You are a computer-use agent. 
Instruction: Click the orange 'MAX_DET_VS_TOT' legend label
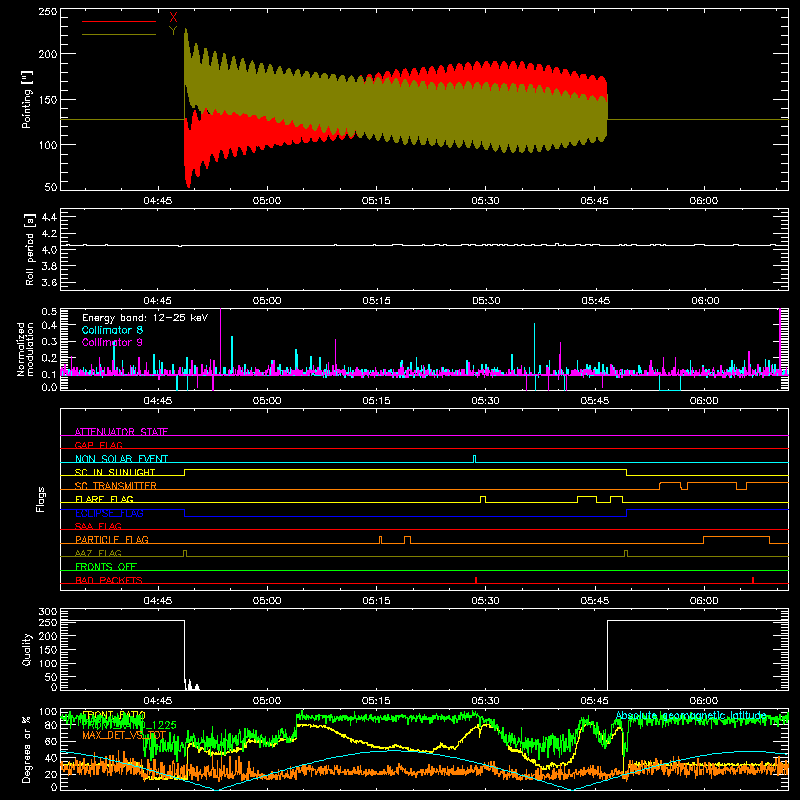pos(124,735)
